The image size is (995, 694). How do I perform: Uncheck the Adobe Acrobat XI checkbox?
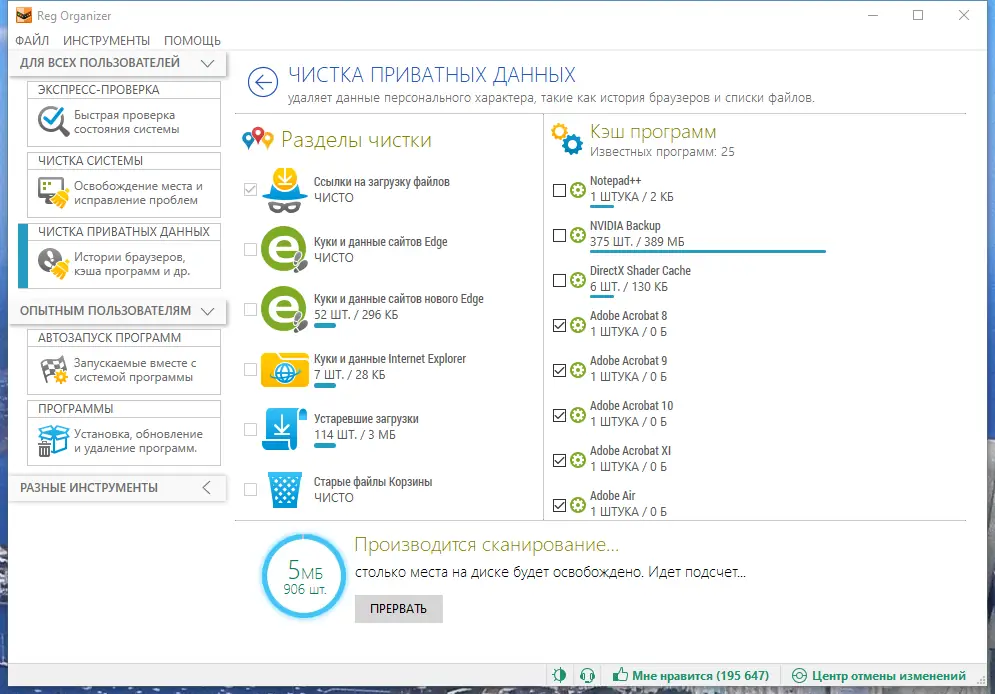[559, 460]
